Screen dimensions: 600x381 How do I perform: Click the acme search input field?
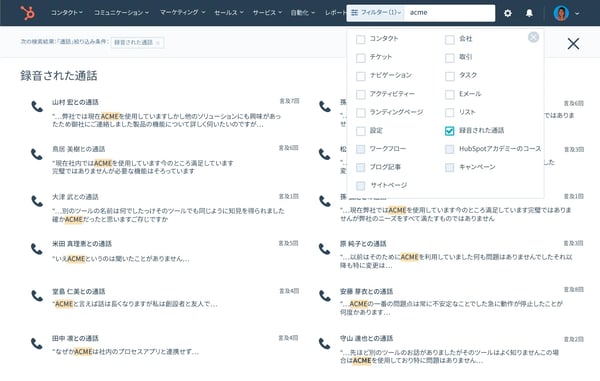coord(450,13)
